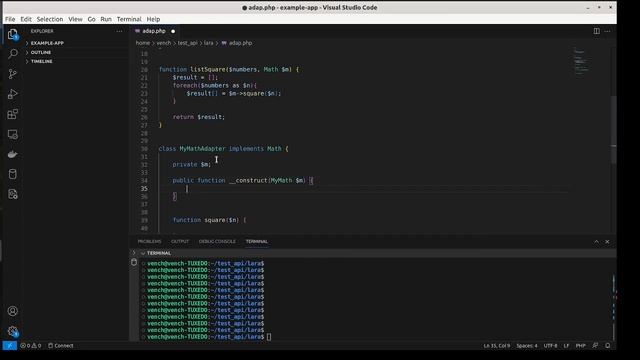Open errors and warnings count in status bar

coord(31,346)
